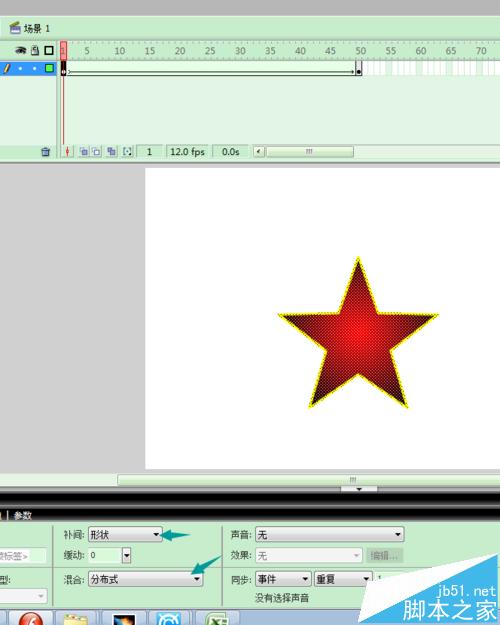Click the show/hide all layers eye icon

20,51
